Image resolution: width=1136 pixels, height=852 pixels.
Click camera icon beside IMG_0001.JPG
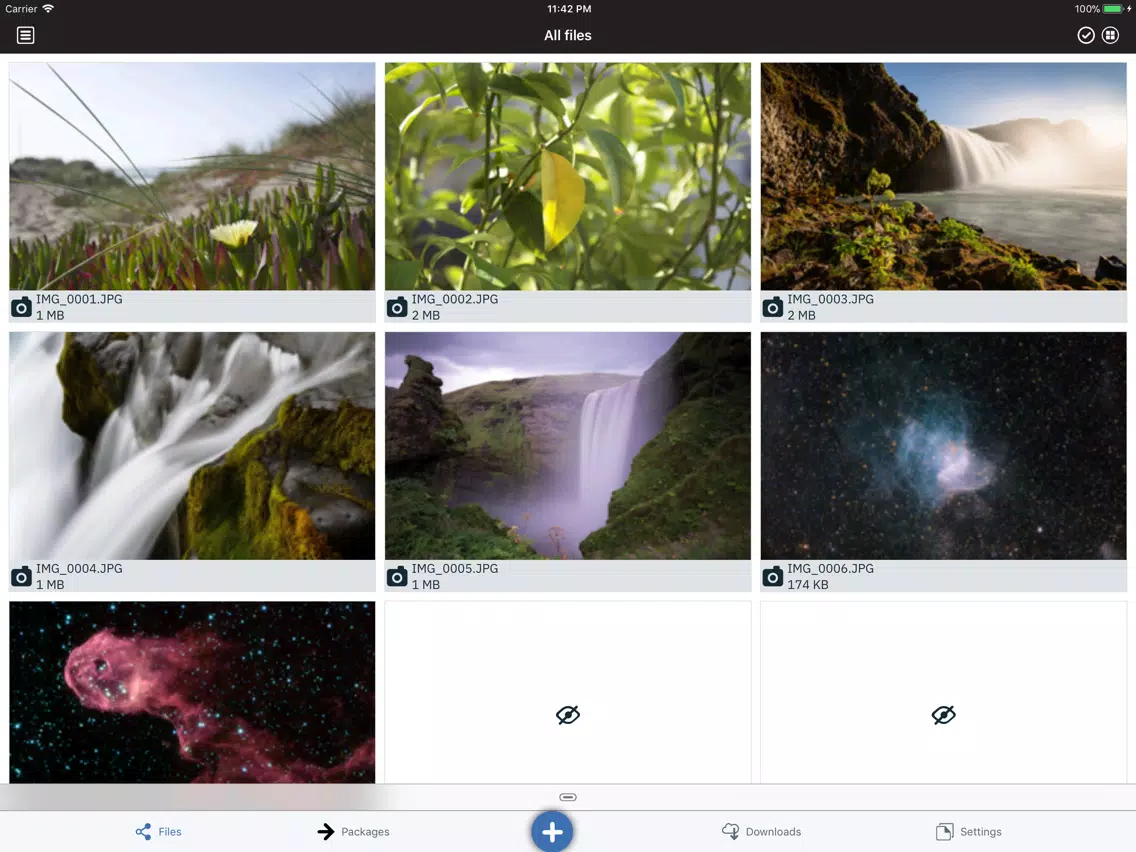21,307
